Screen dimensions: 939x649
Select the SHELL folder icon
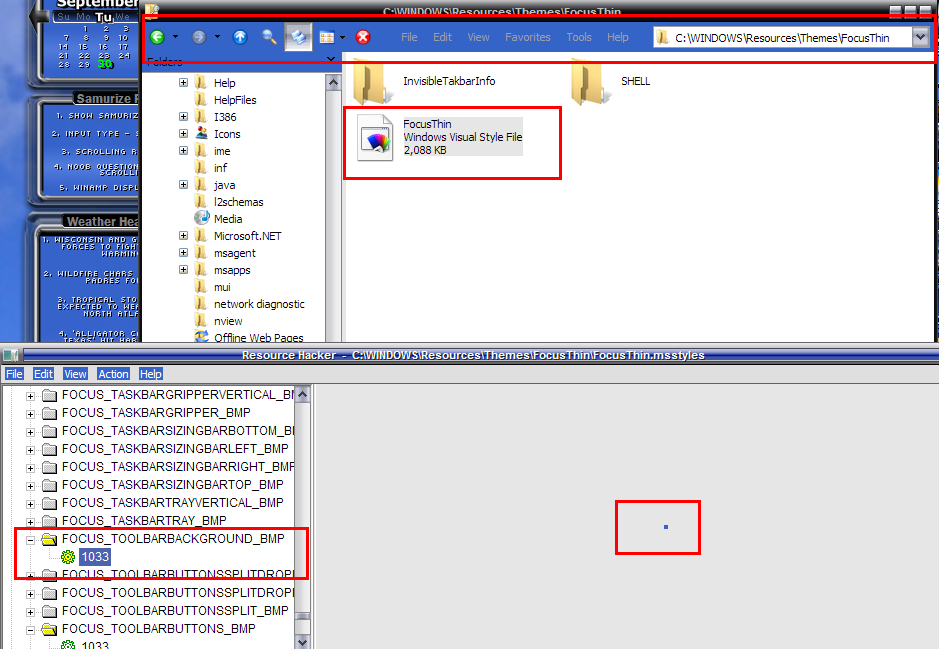click(x=590, y=83)
